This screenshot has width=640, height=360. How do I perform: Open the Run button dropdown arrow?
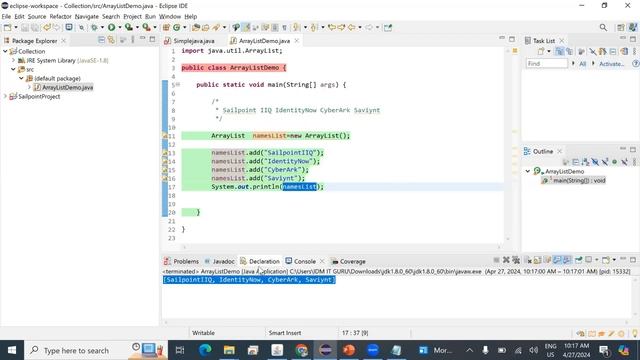pos(119,27)
